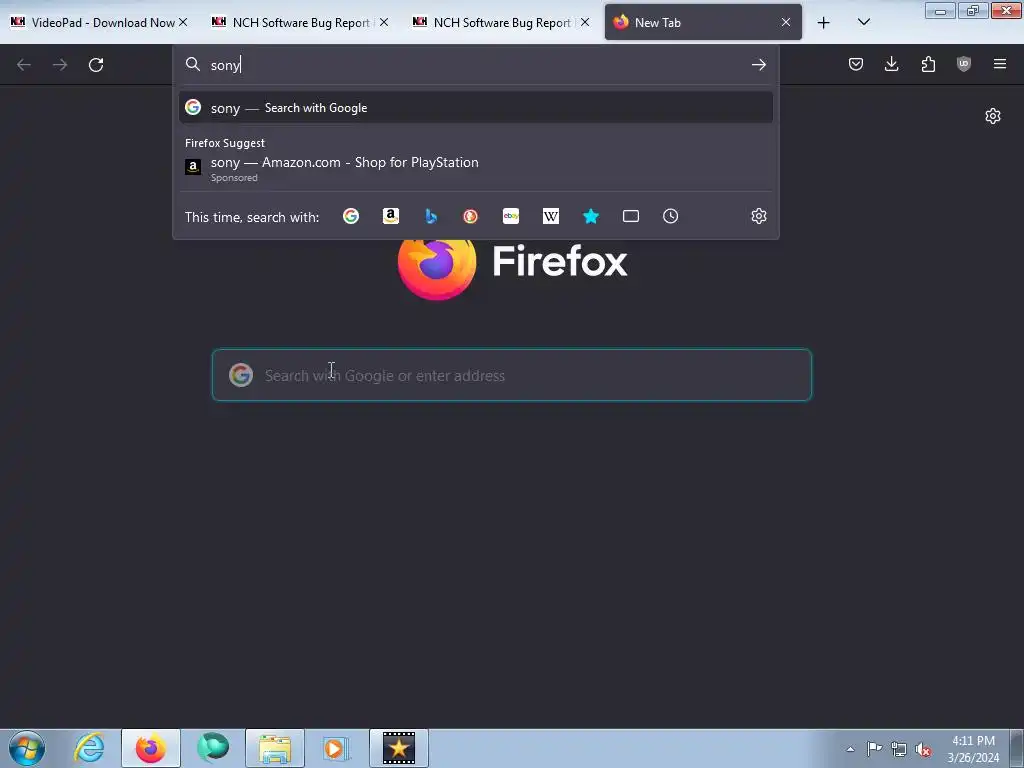Viewport: 1024px width, 768px height.
Task: Close the New Tab tab
Action: (x=786, y=22)
